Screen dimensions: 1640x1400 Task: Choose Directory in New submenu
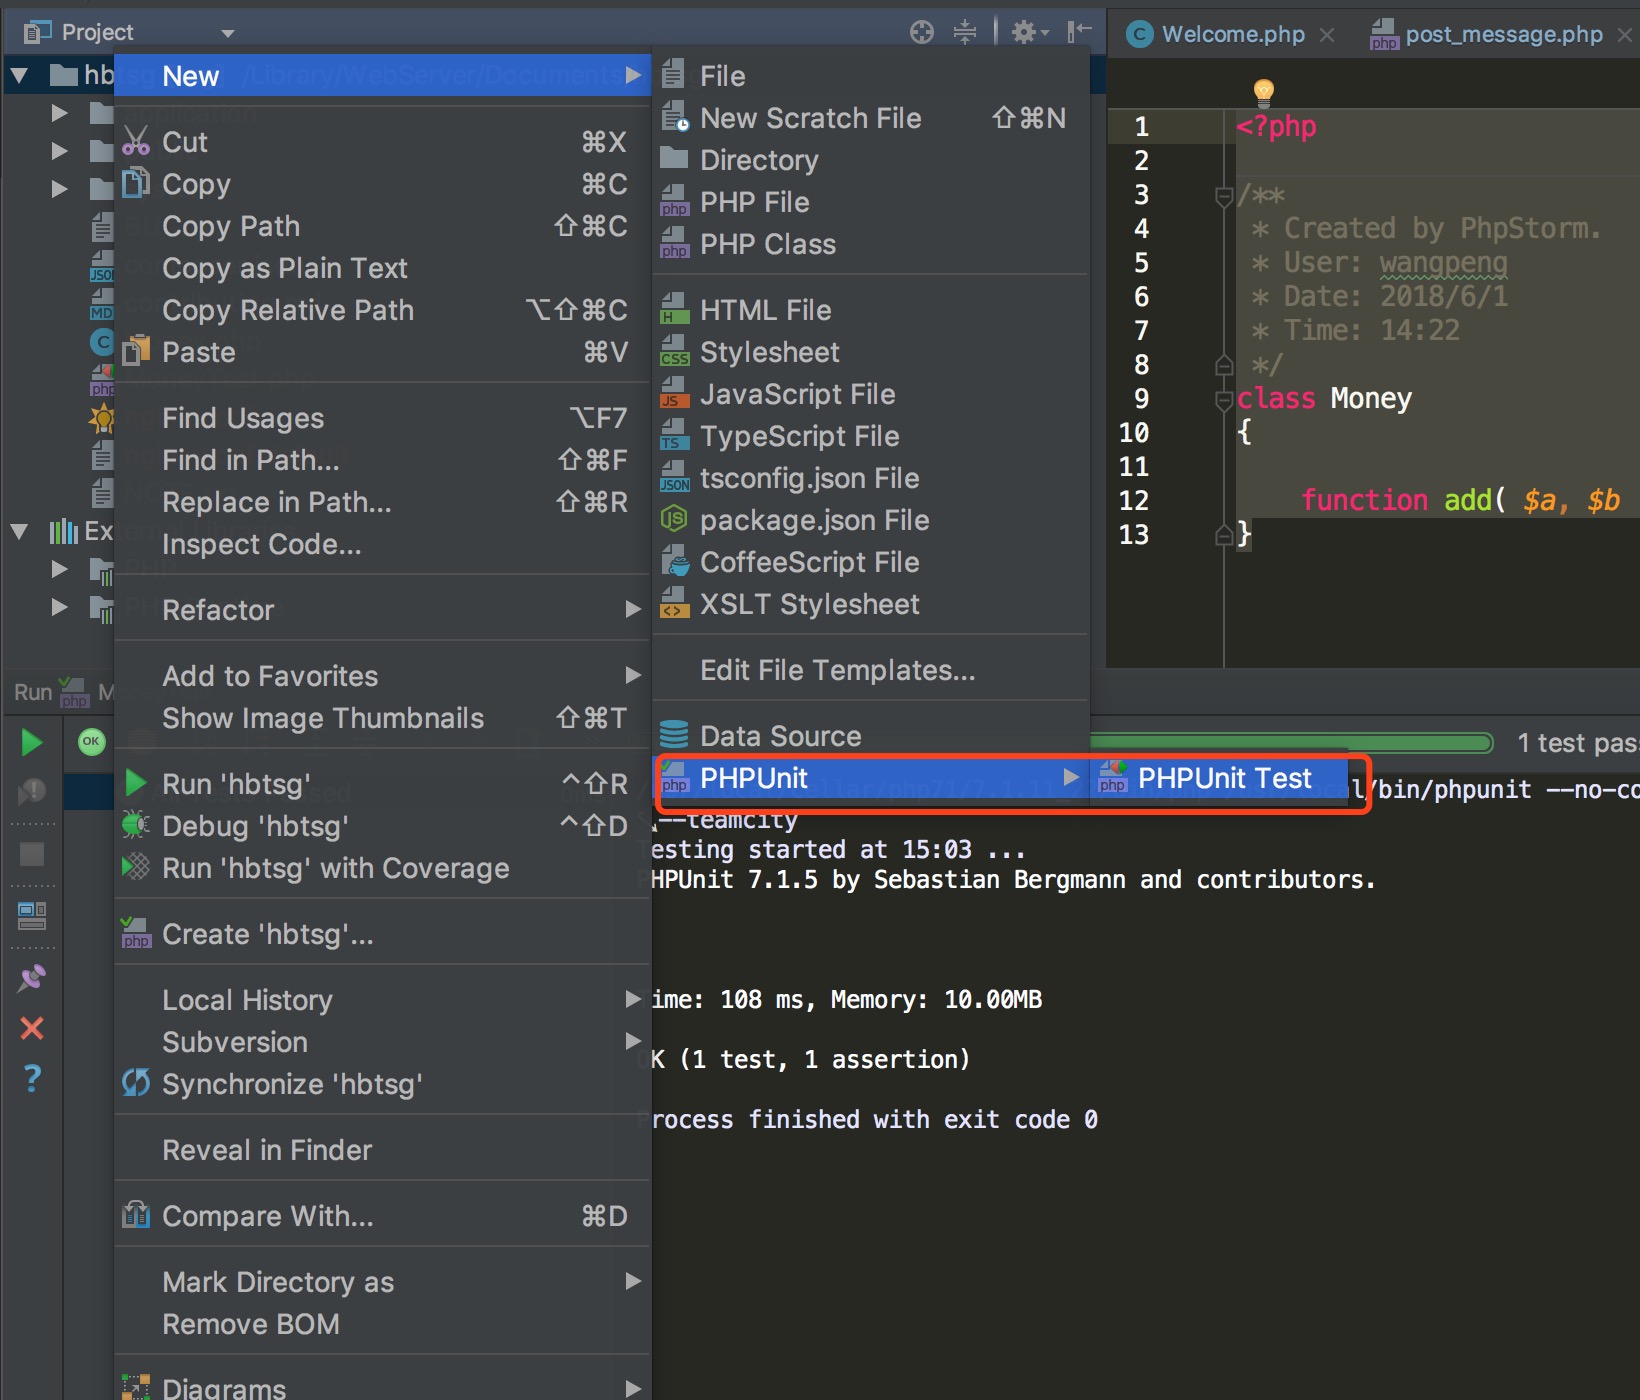pos(870,160)
